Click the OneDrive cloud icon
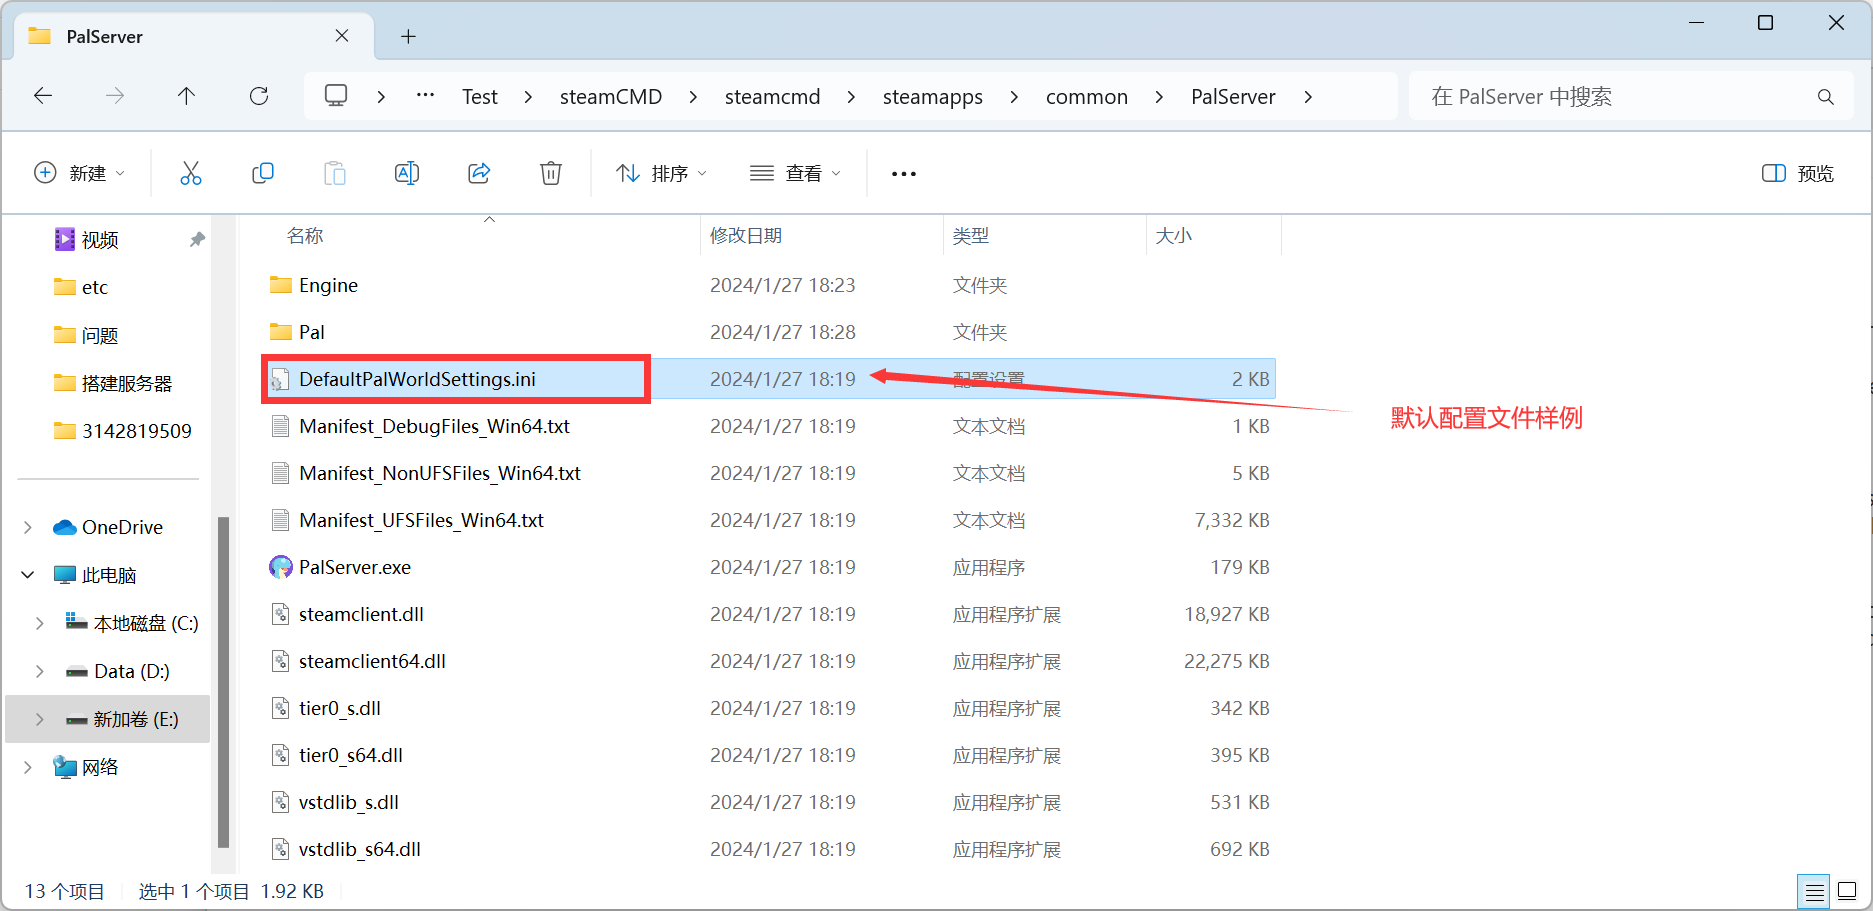The width and height of the screenshot is (1873, 911). pyautogui.click(x=65, y=527)
